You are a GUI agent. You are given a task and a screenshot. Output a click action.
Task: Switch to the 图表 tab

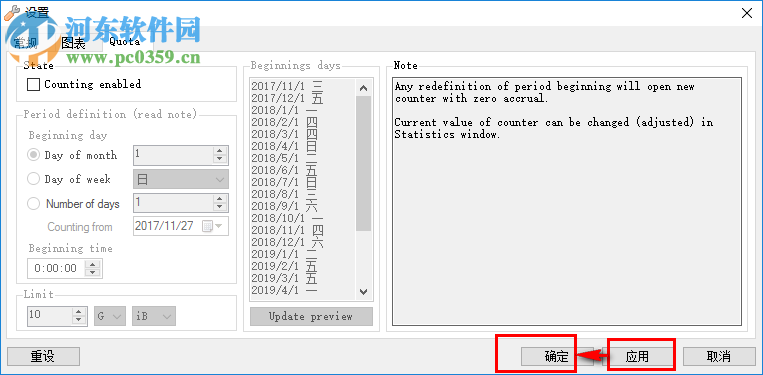tap(73, 43)
